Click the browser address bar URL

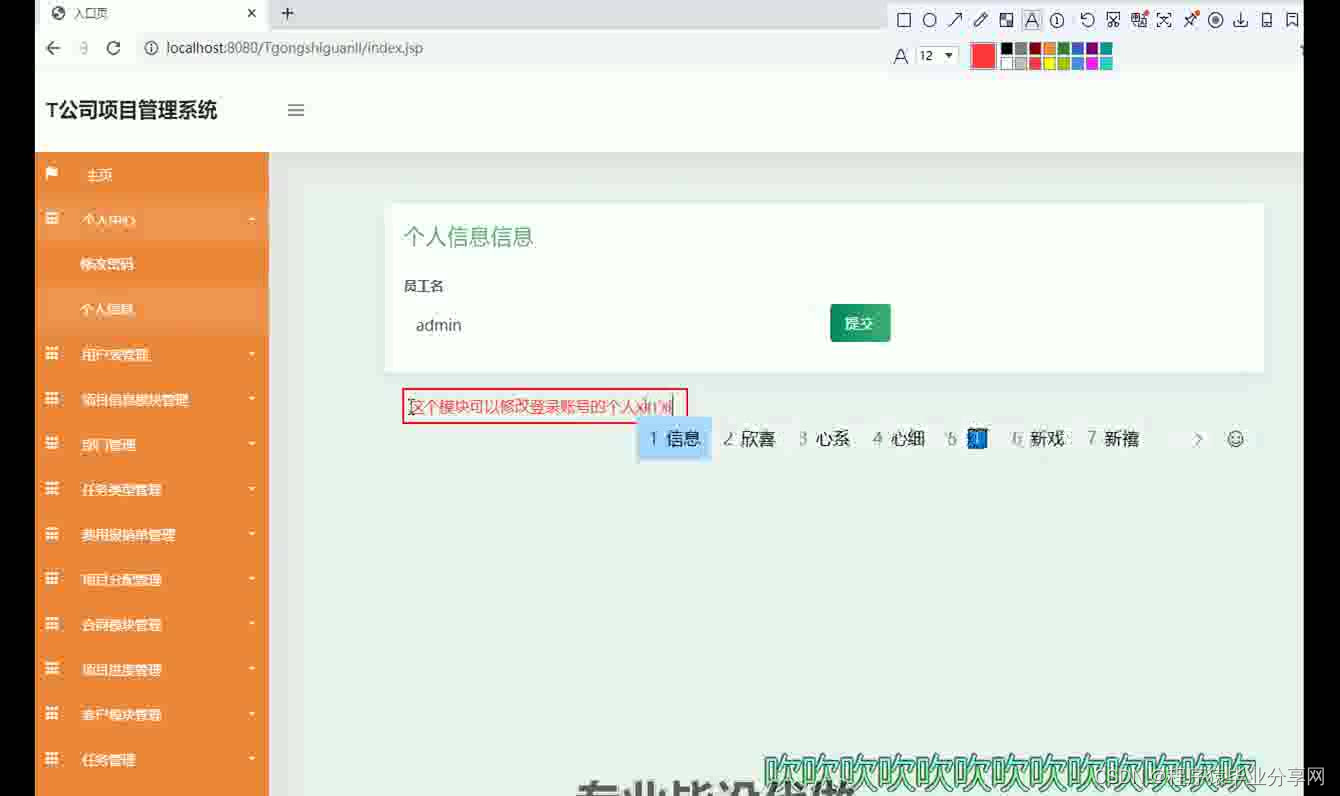(x=295, y=48)
